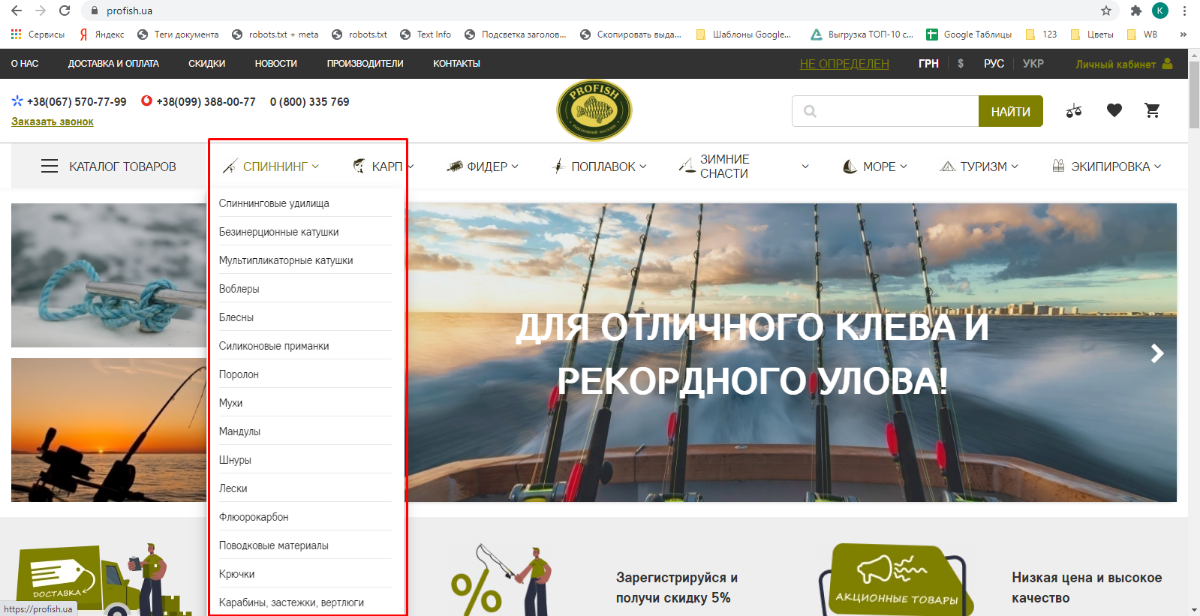Viewport: 1200px width, 616px height.
Task: Reload the page with refresh icon
Action: click(x=65, y=10)
